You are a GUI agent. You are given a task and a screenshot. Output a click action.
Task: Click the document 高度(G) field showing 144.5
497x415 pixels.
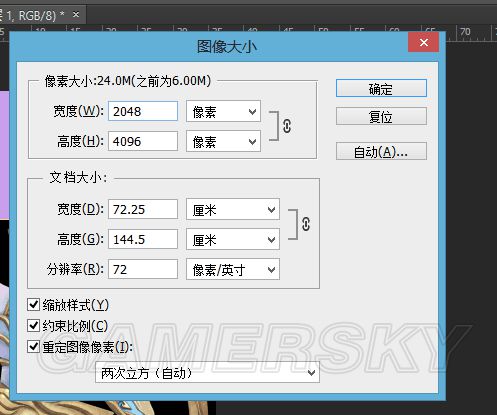[143, 239]
